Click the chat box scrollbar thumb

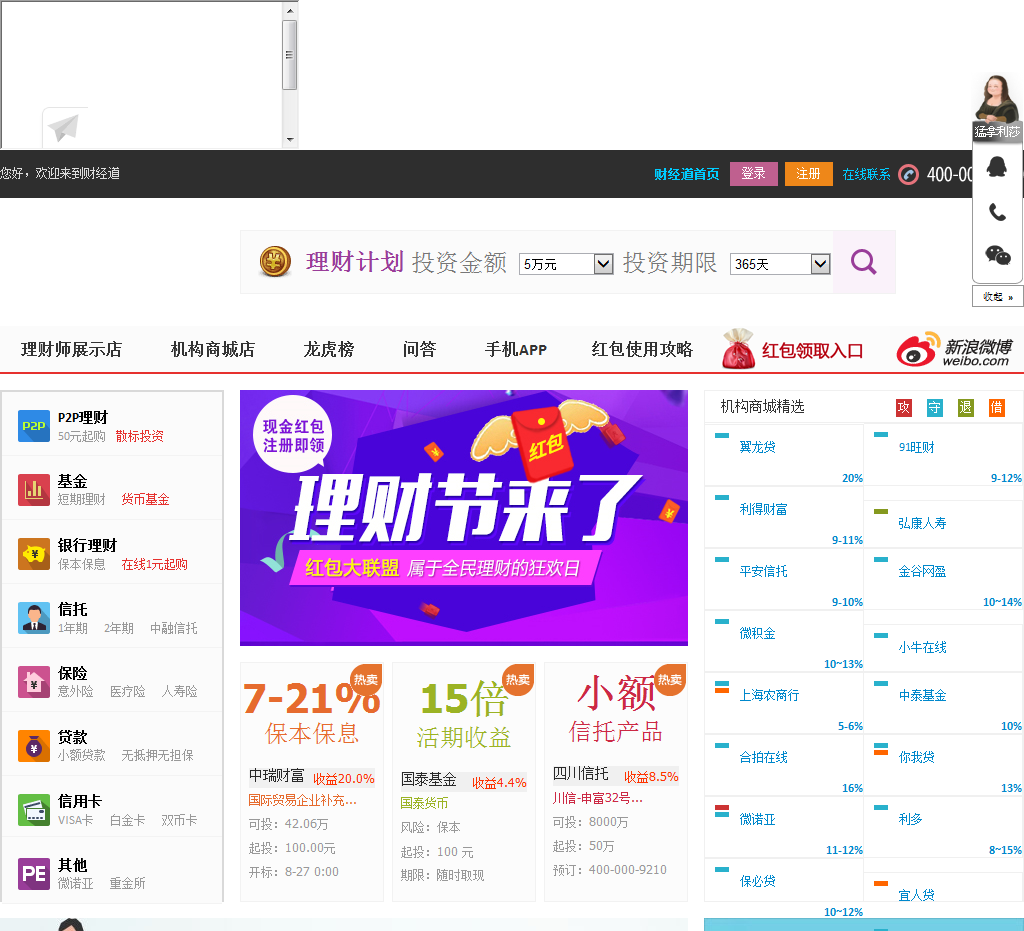point(289,55)
